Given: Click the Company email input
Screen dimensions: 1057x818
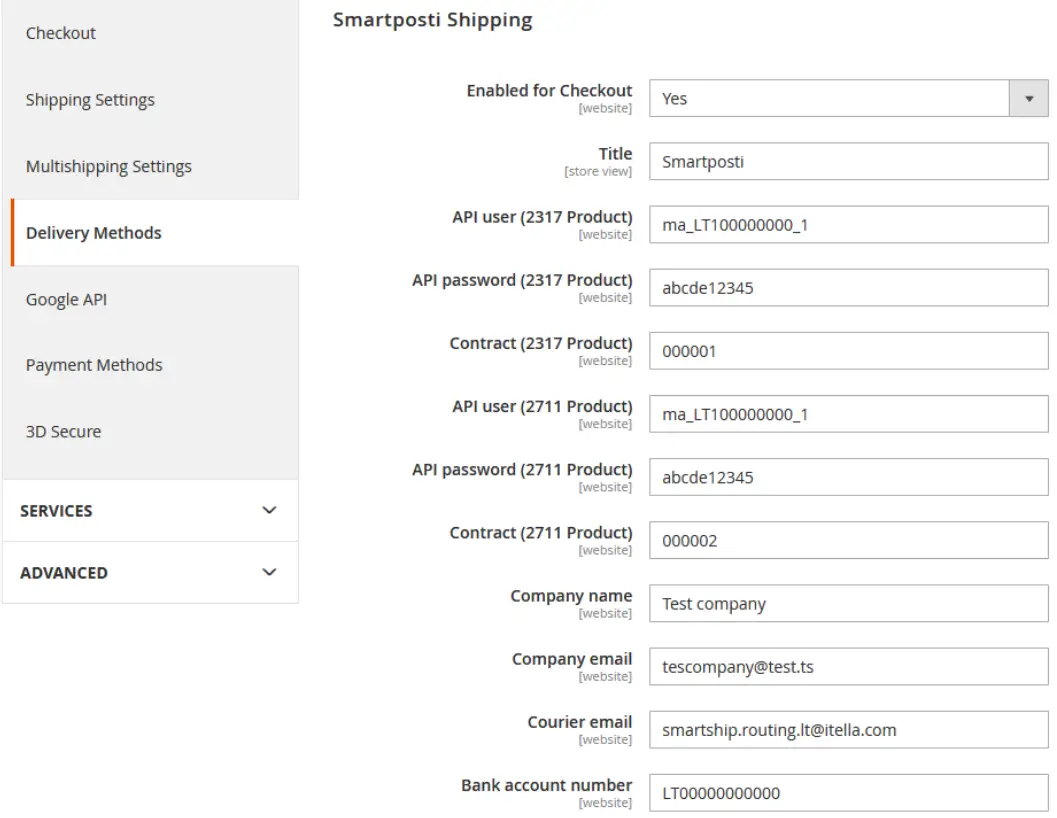Looking at the screenshot, I should (849, 667).
